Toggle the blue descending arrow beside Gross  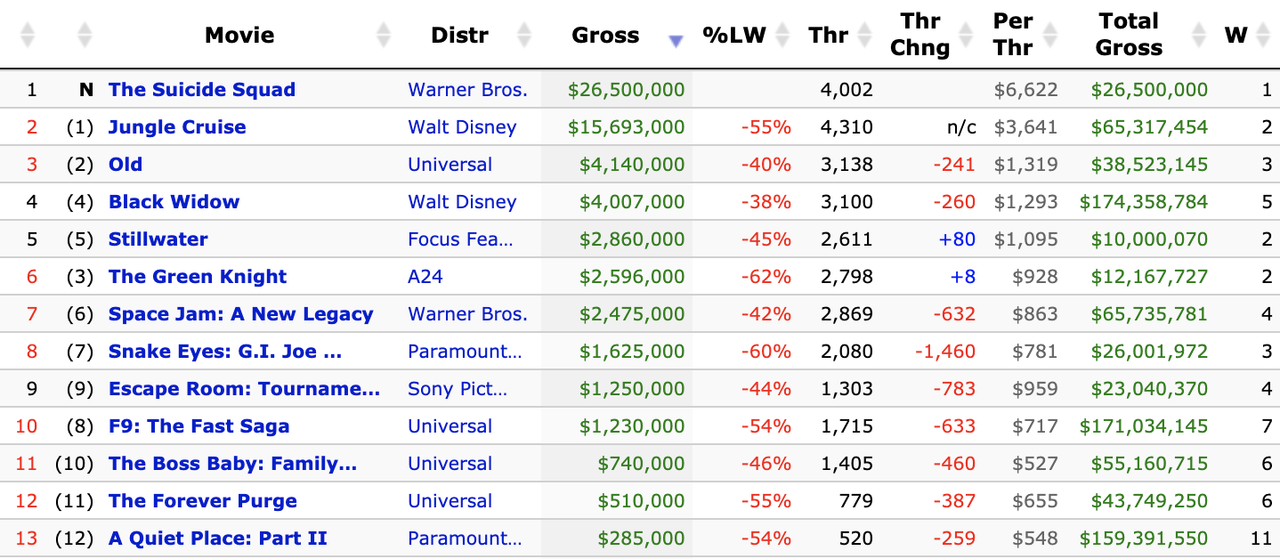click(676, 40)
